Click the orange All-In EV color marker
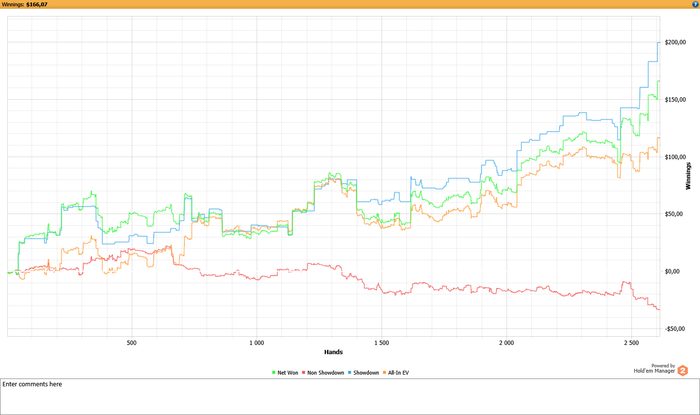The width and height of the screenshot is (700, 415). [x=387, y=372]
